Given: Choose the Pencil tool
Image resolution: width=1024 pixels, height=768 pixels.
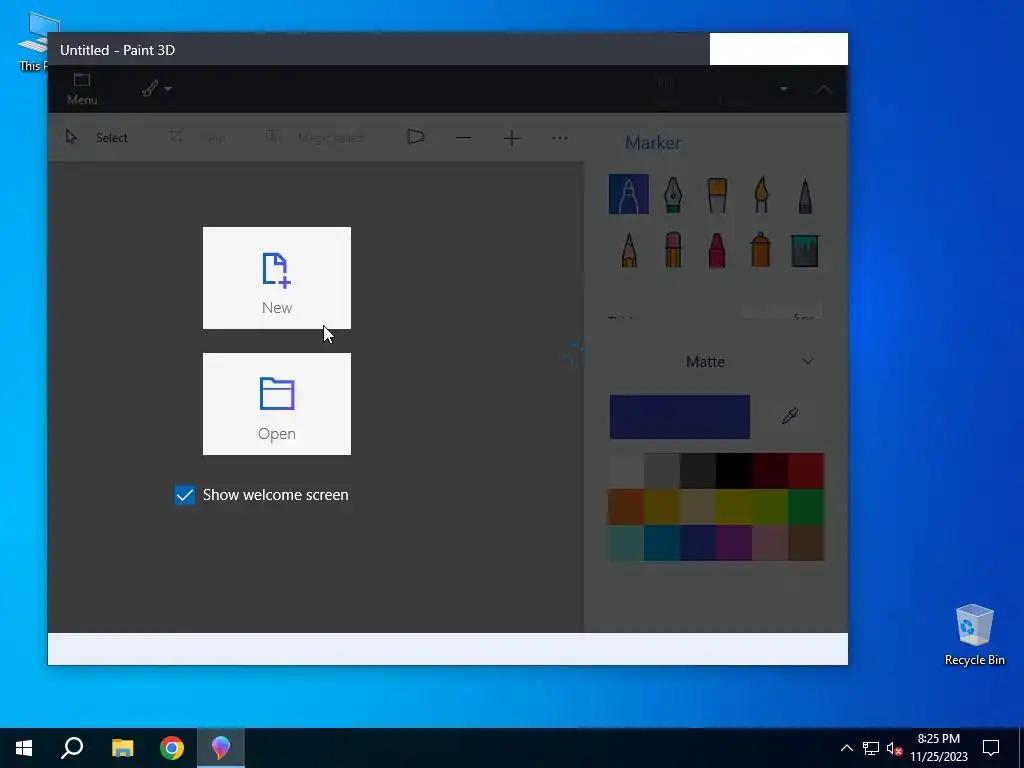Looking at the screenshot, I should tap(628, 249).
